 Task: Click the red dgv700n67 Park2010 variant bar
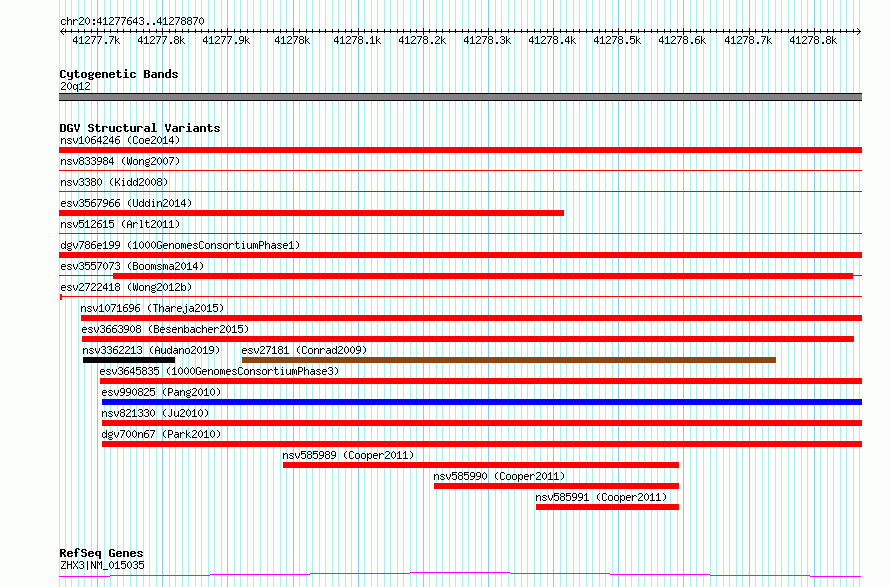tap(482, 444)
